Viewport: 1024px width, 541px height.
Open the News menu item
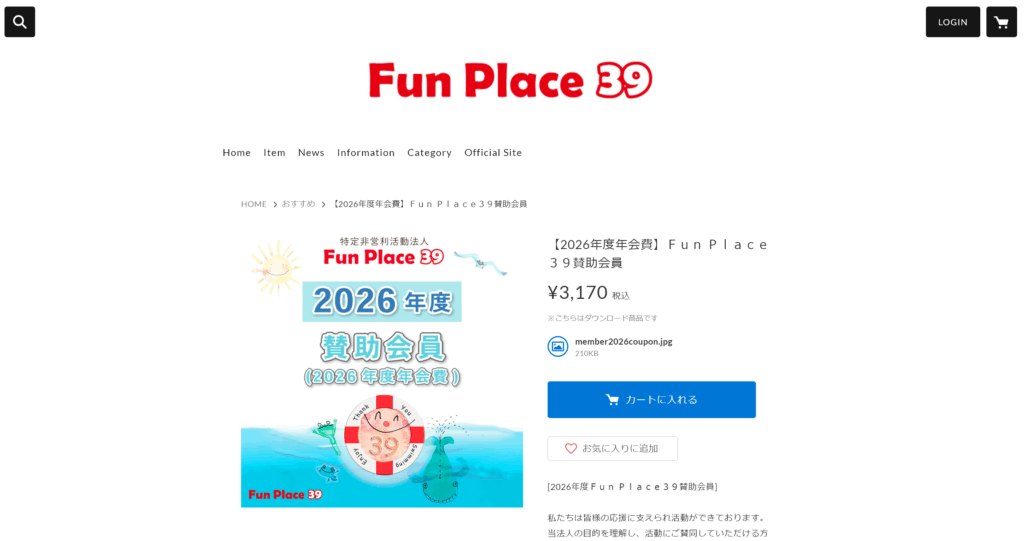(311, 152)
